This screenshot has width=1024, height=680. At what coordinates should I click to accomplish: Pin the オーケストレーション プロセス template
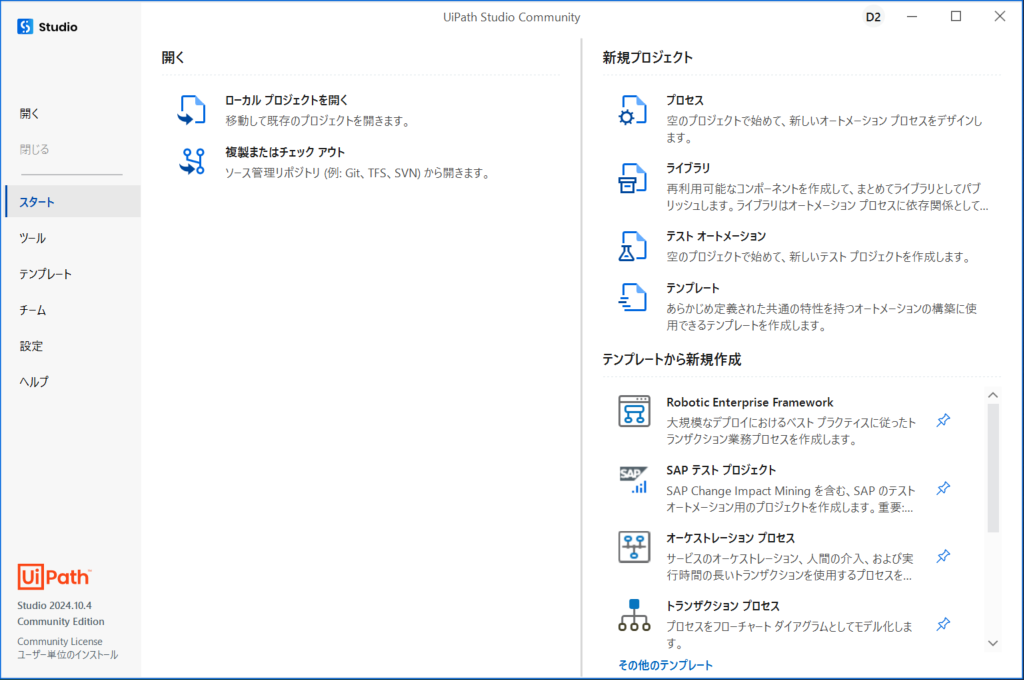[943, 556]
